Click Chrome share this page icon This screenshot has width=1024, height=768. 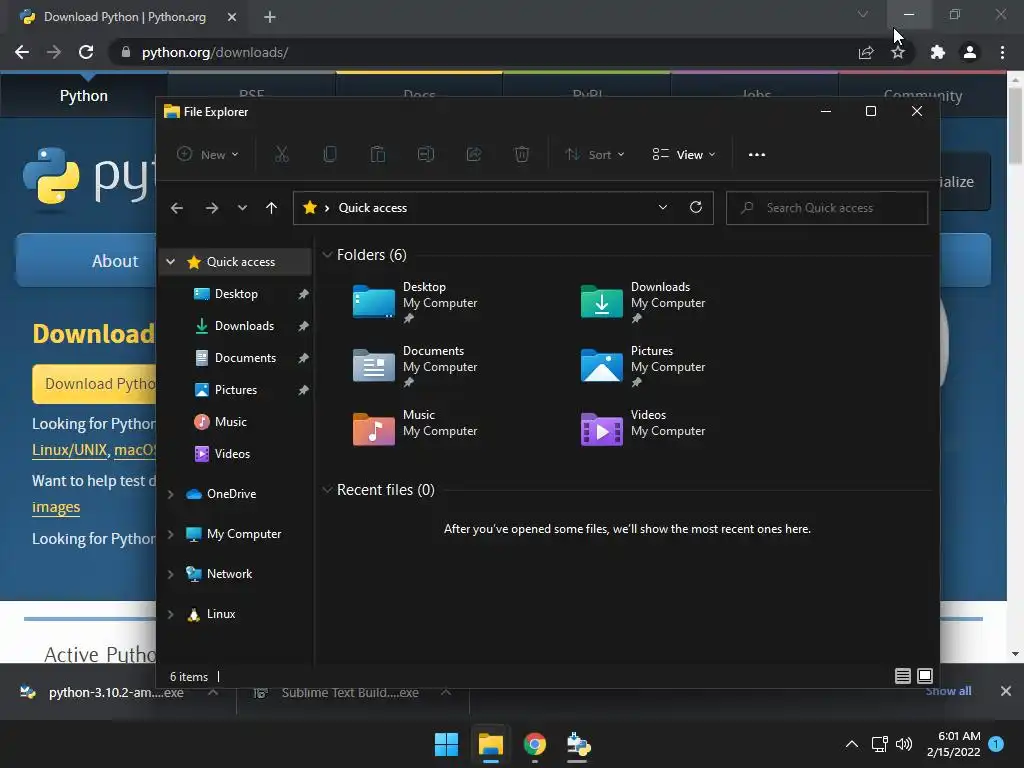pyautogui.click(x=866, y=52)
